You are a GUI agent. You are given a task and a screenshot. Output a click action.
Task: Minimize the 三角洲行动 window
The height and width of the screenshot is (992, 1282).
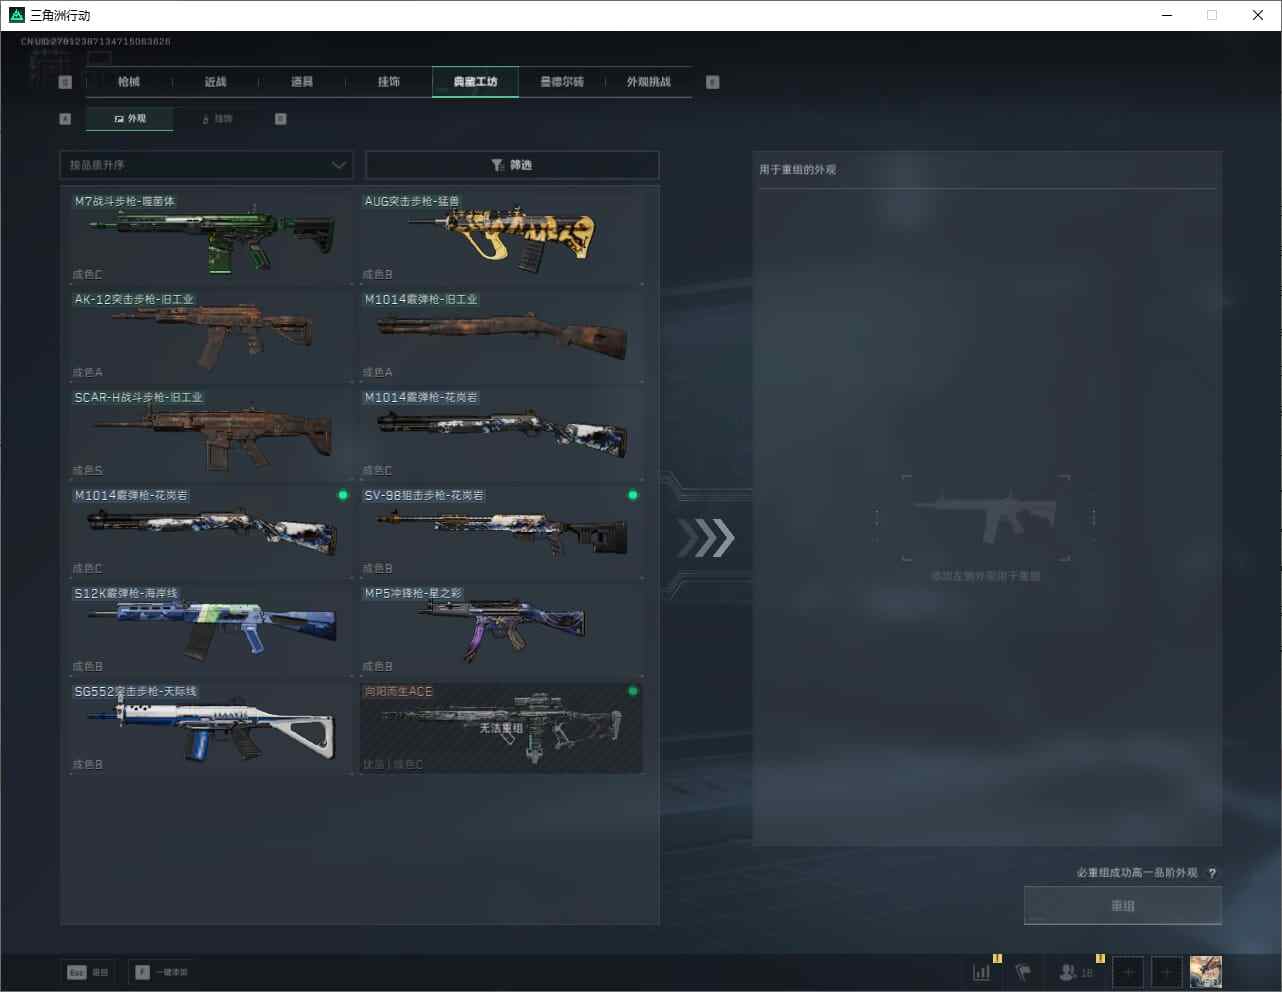point(1166,15)
